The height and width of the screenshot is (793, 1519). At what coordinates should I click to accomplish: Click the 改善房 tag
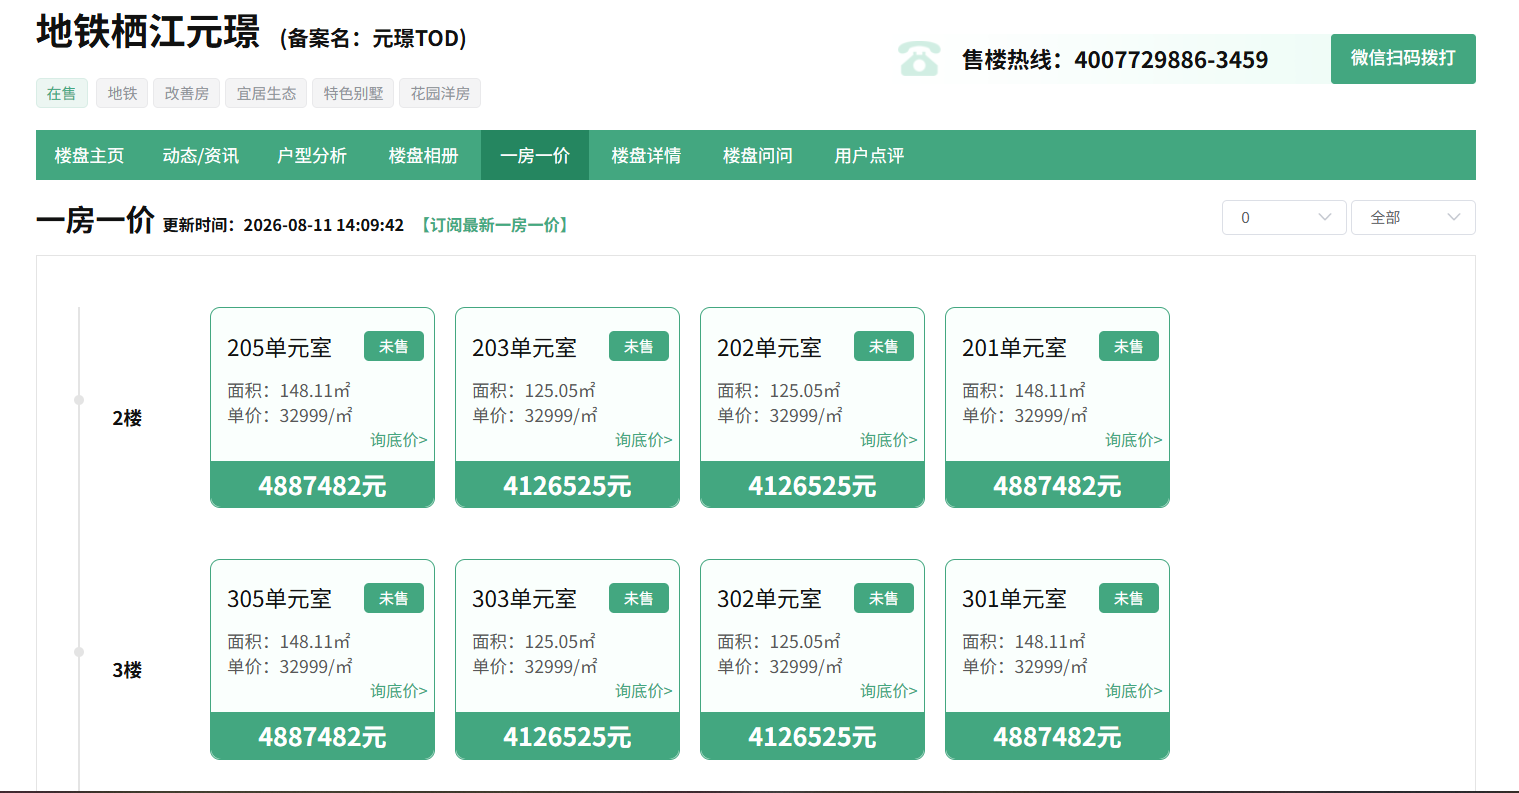click(x=187, y=93)
